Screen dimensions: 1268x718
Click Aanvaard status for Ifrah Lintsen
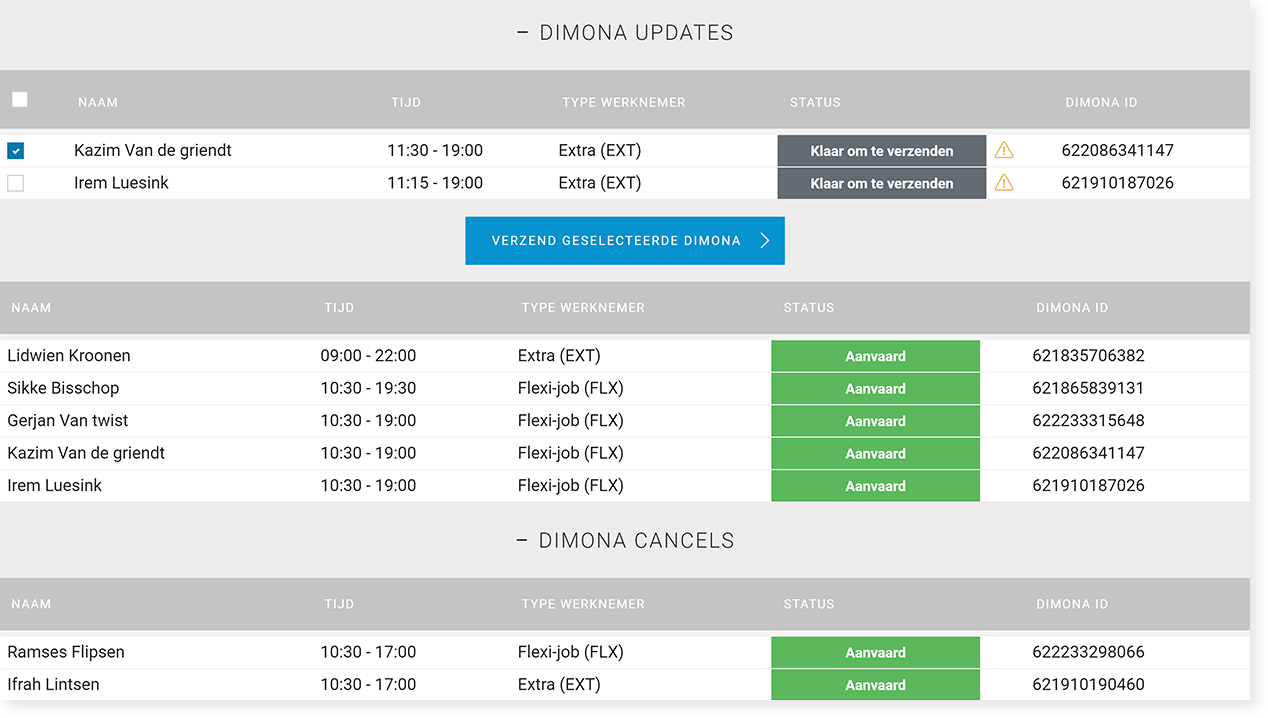[875, 685]
